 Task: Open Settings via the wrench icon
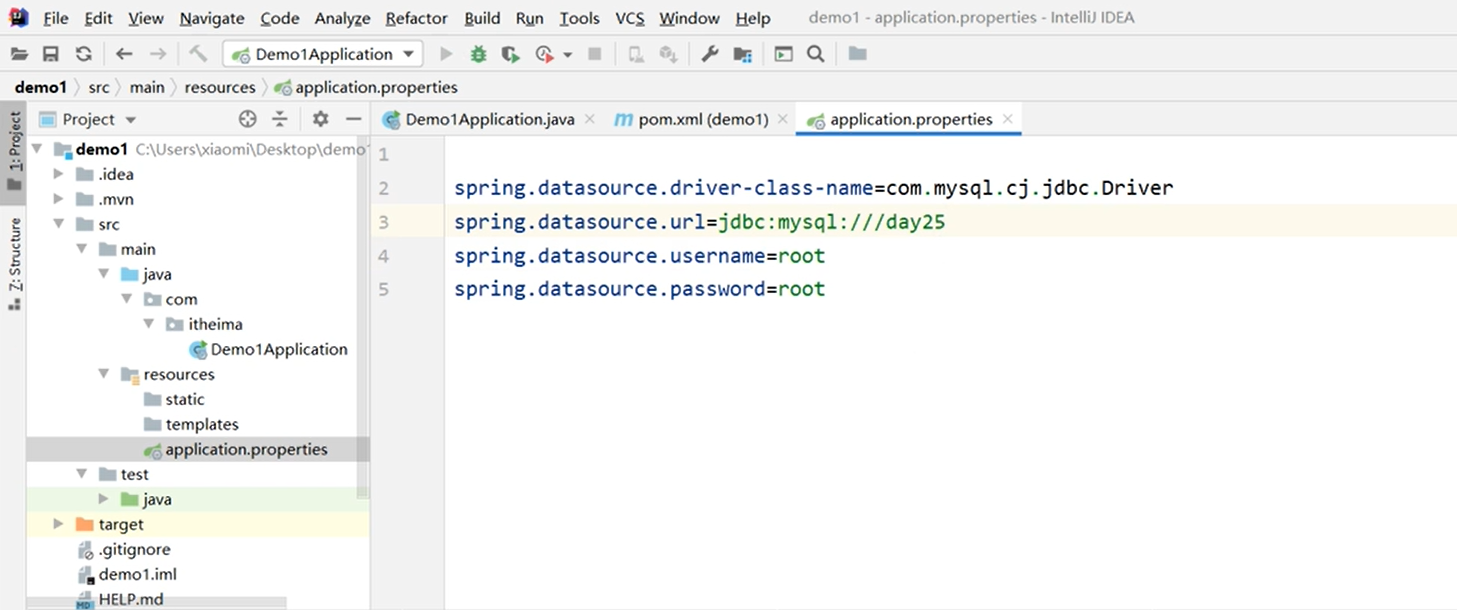click(x=710, y=54)
